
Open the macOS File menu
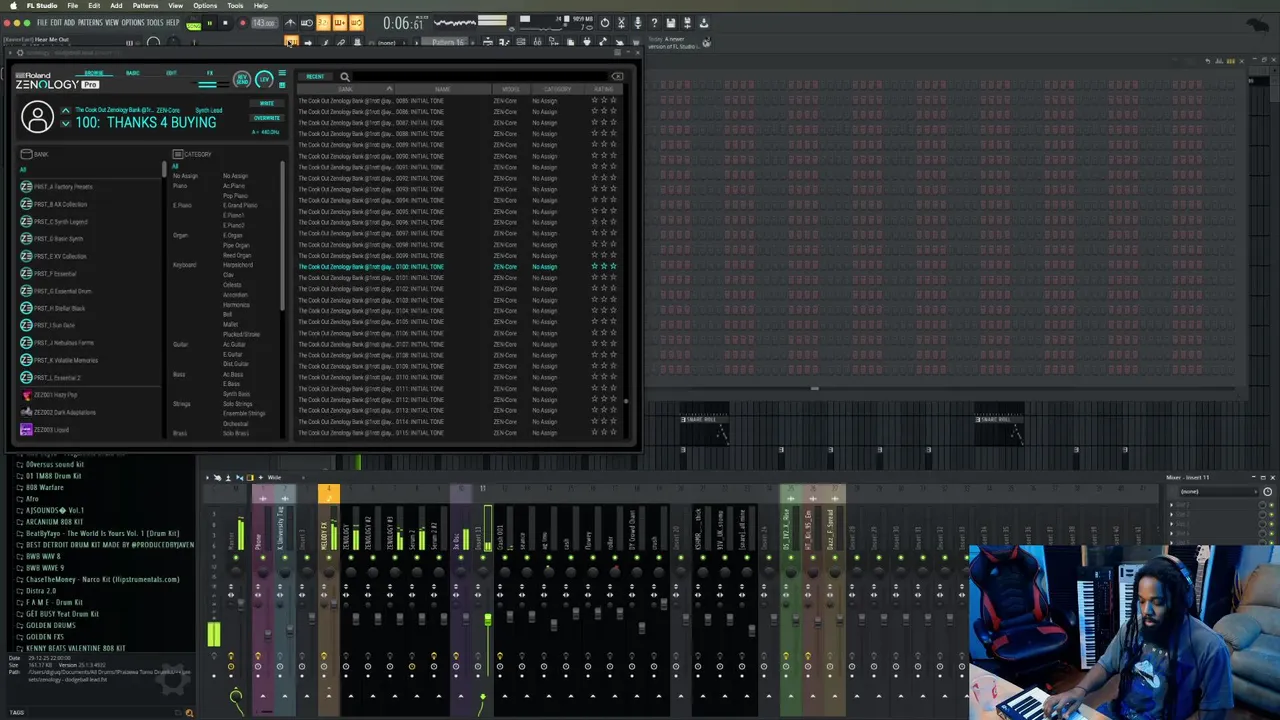click(73, 5)
